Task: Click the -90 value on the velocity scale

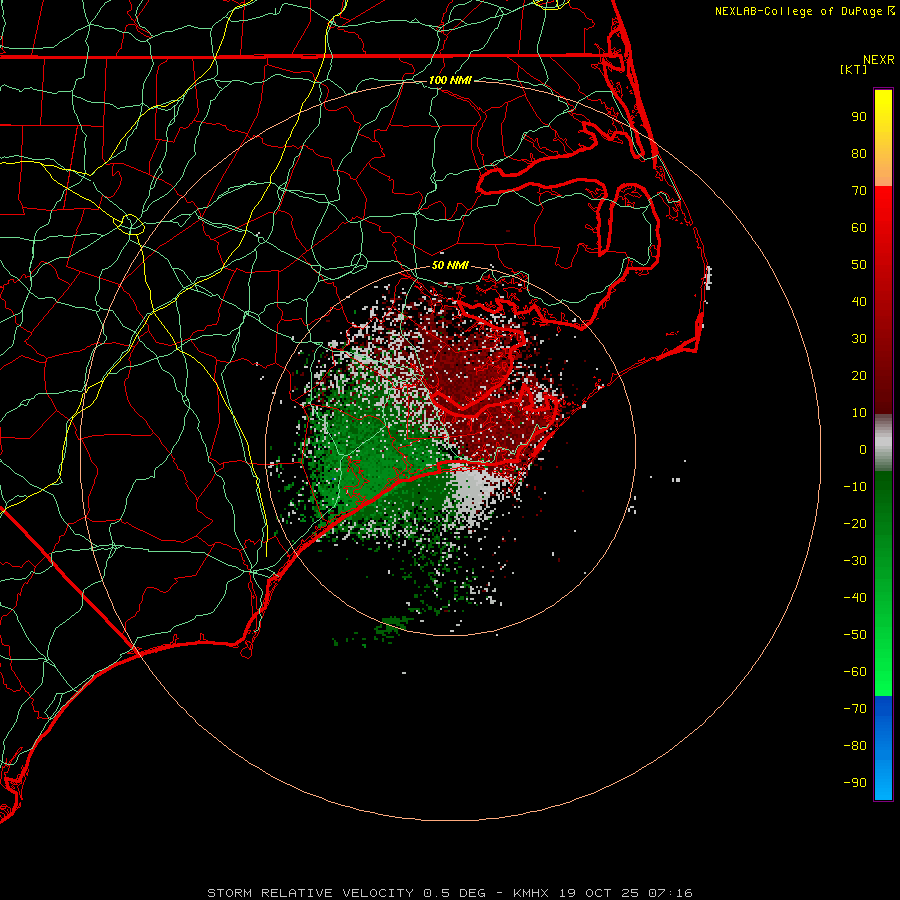Action: click(855, 783)
